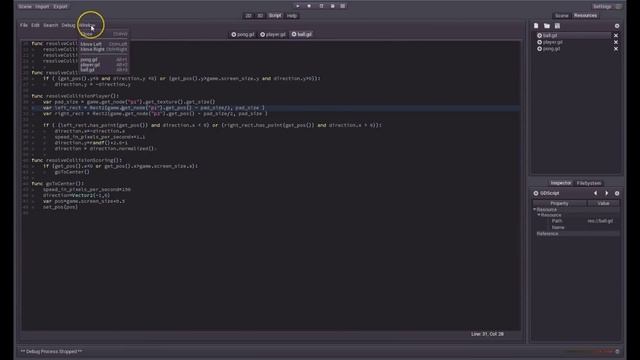640x360 pixels.
Task: Select the ball.gd script tab
Action: [x=302, y=35]
